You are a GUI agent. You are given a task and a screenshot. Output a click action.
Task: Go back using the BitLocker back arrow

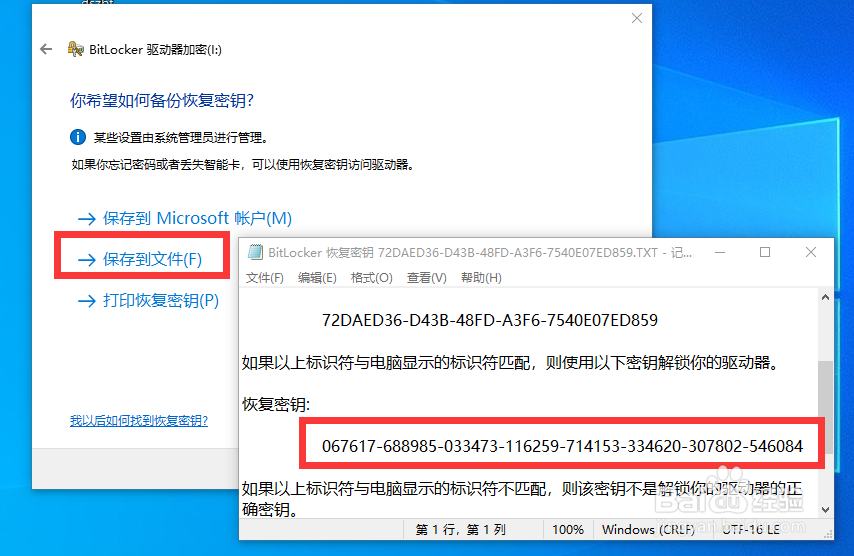pos(46,50)
